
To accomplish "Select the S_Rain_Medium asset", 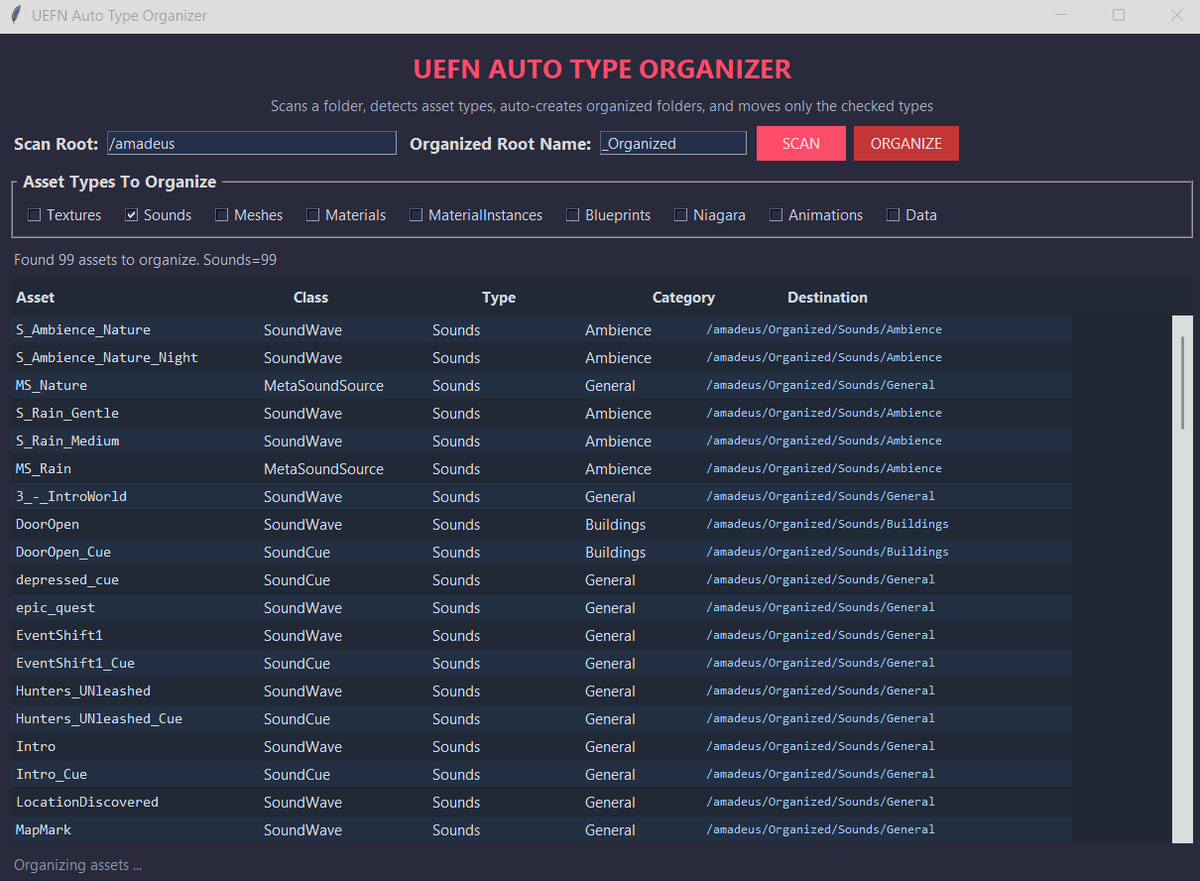I will coord(542,441).
